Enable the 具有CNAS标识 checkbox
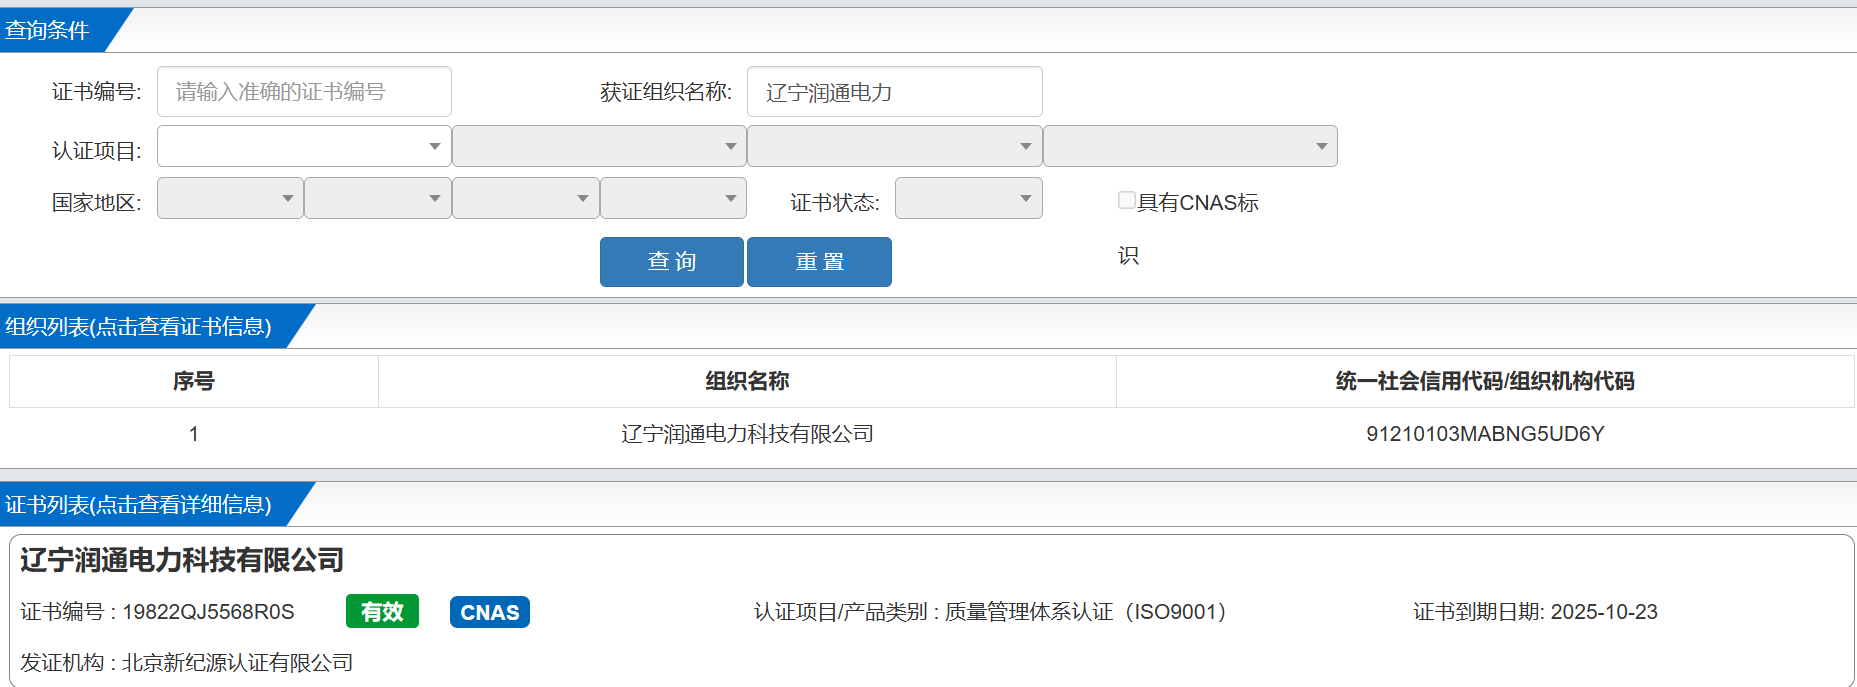Viewport: 1857px width, 687px height. tap(1127, 200)
